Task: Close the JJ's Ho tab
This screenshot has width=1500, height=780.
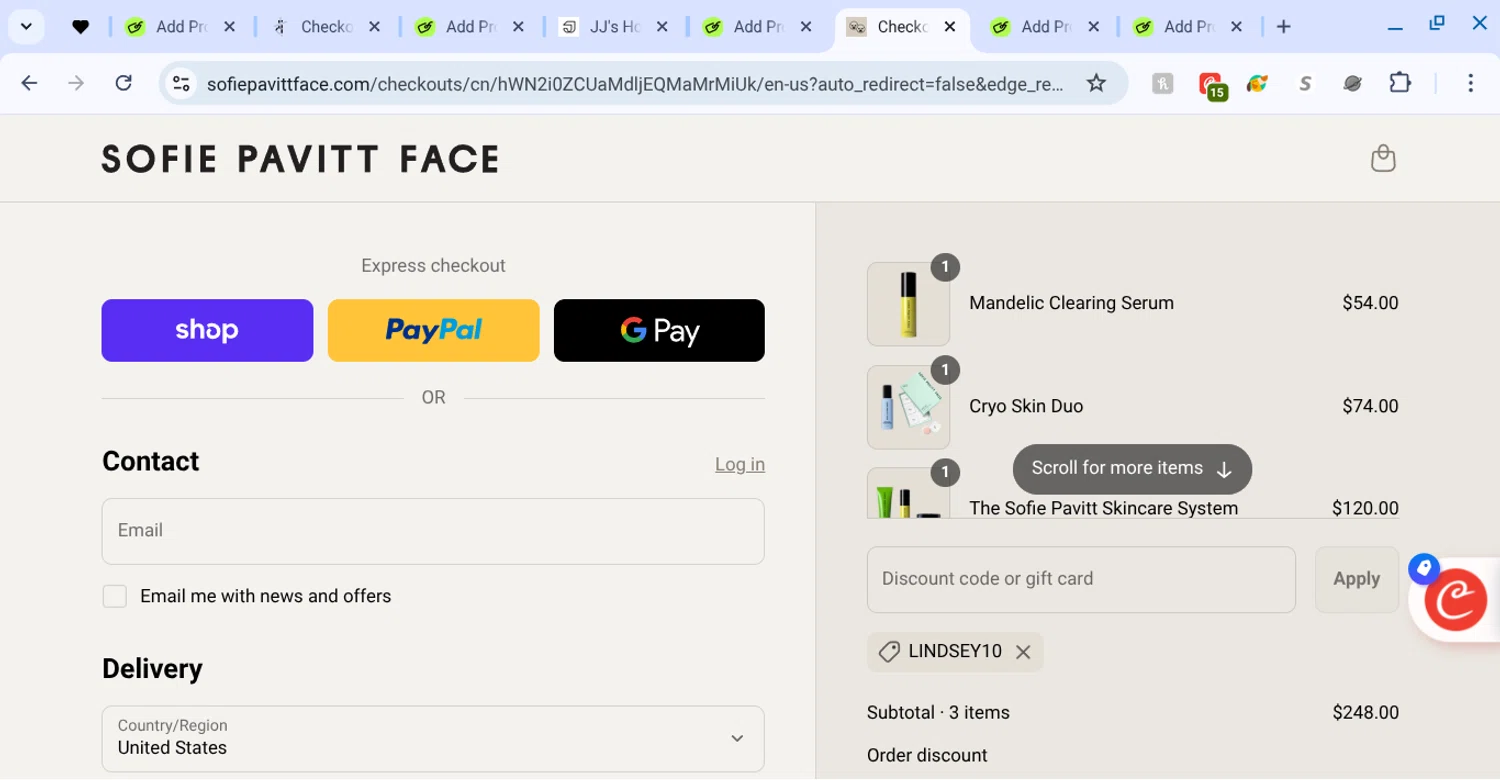Action: (662, 27)
